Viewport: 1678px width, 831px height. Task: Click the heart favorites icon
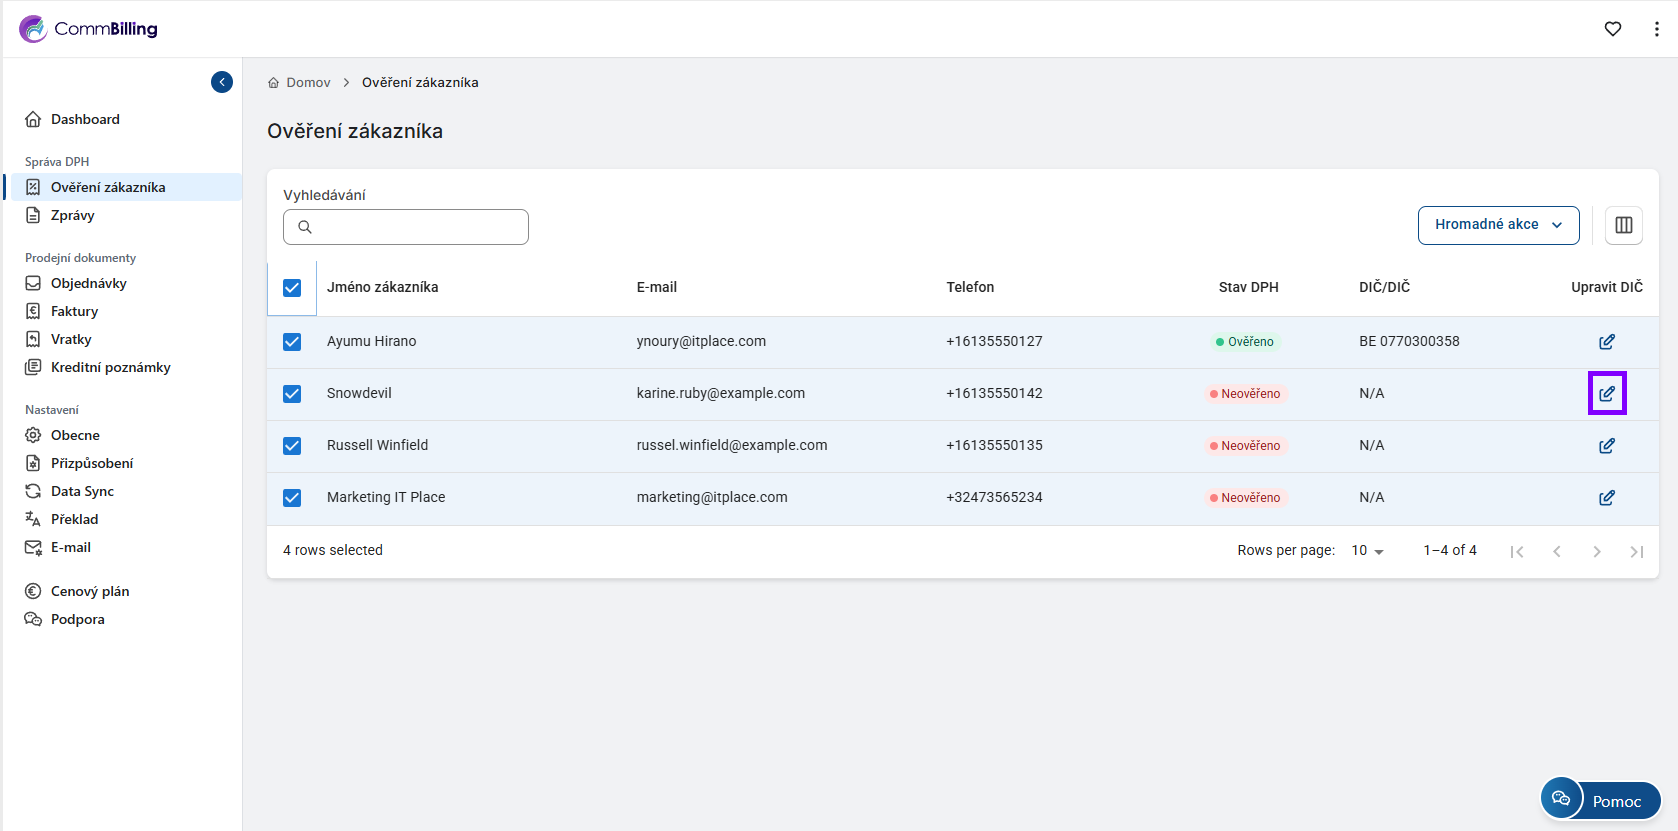click(x=1612, y=29)
